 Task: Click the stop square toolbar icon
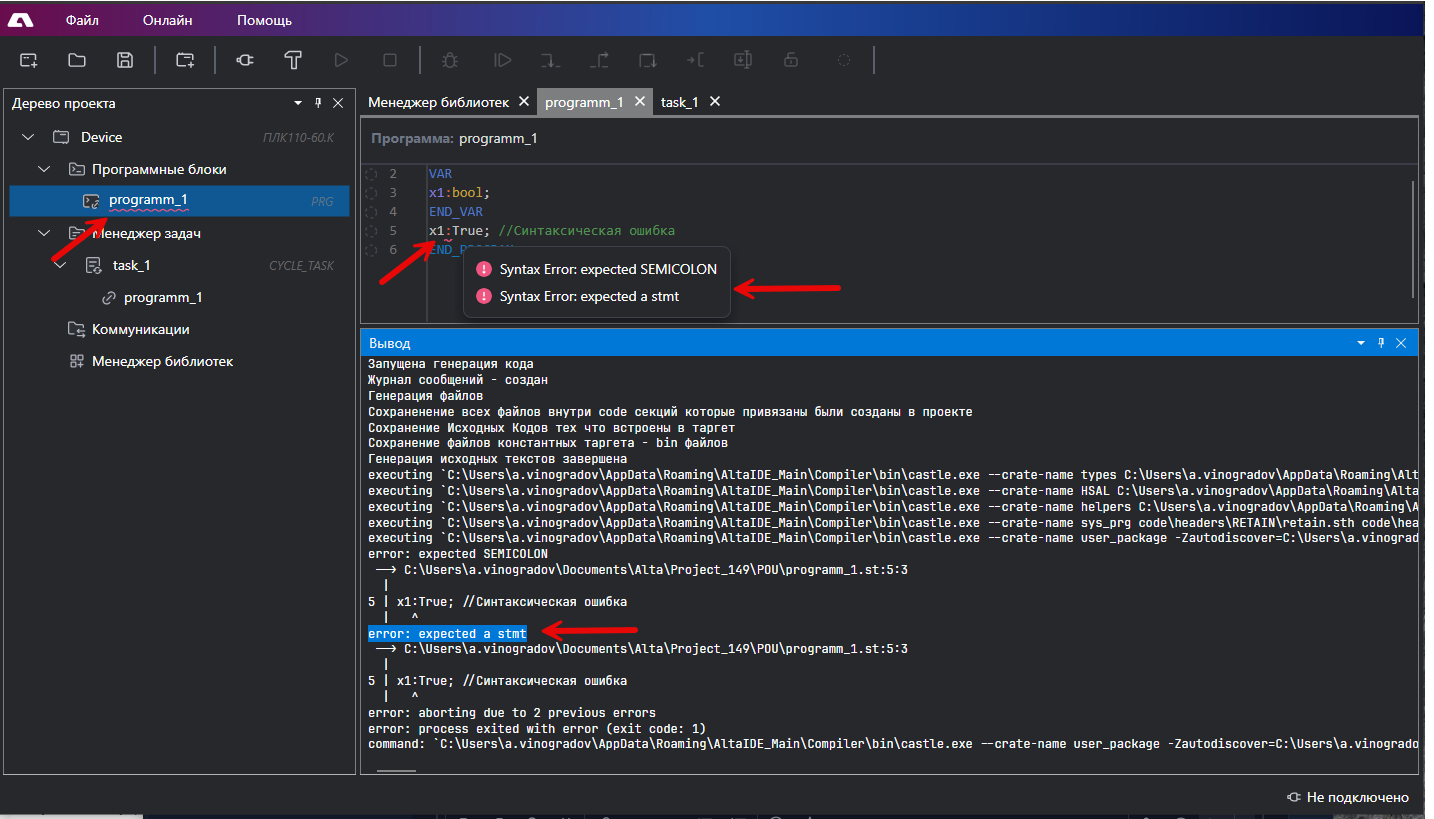[x=391, y=60]
